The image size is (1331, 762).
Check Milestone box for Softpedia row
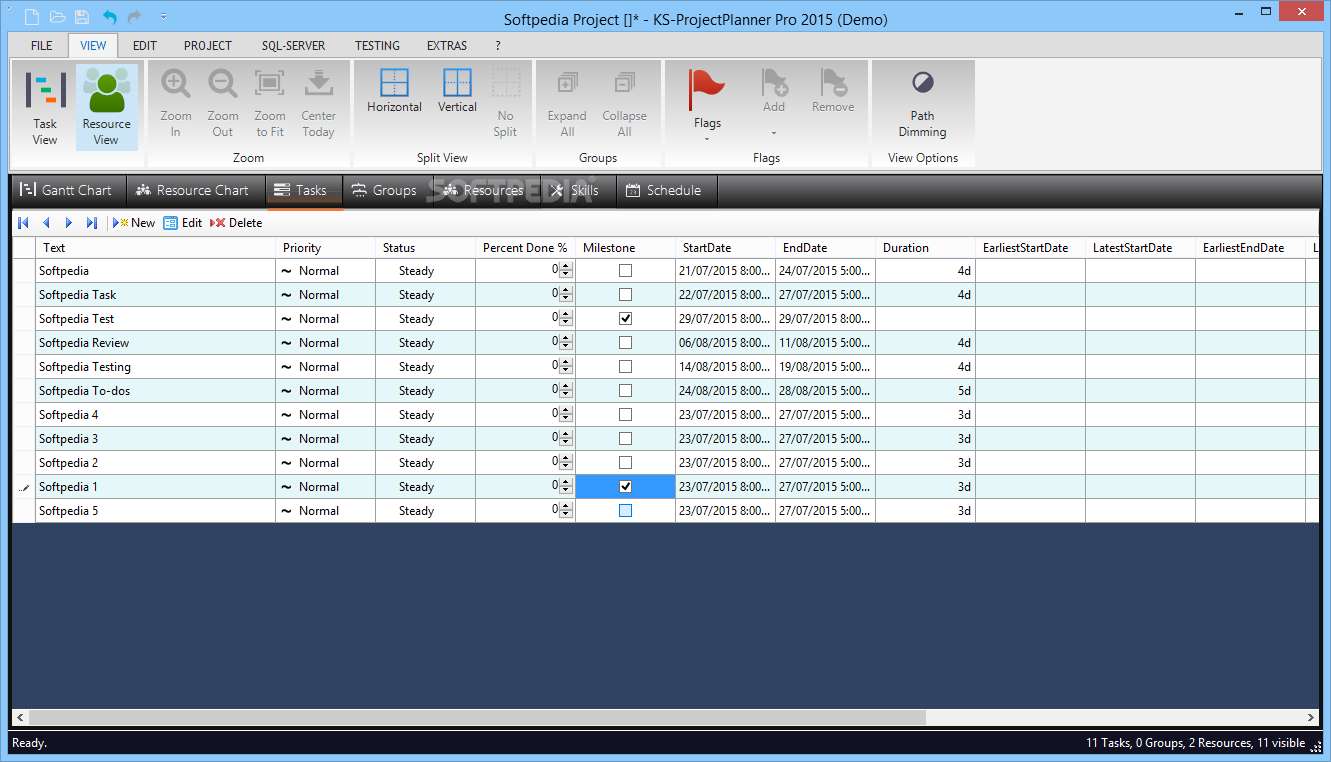pyautogui.click(x=625, y=271)
